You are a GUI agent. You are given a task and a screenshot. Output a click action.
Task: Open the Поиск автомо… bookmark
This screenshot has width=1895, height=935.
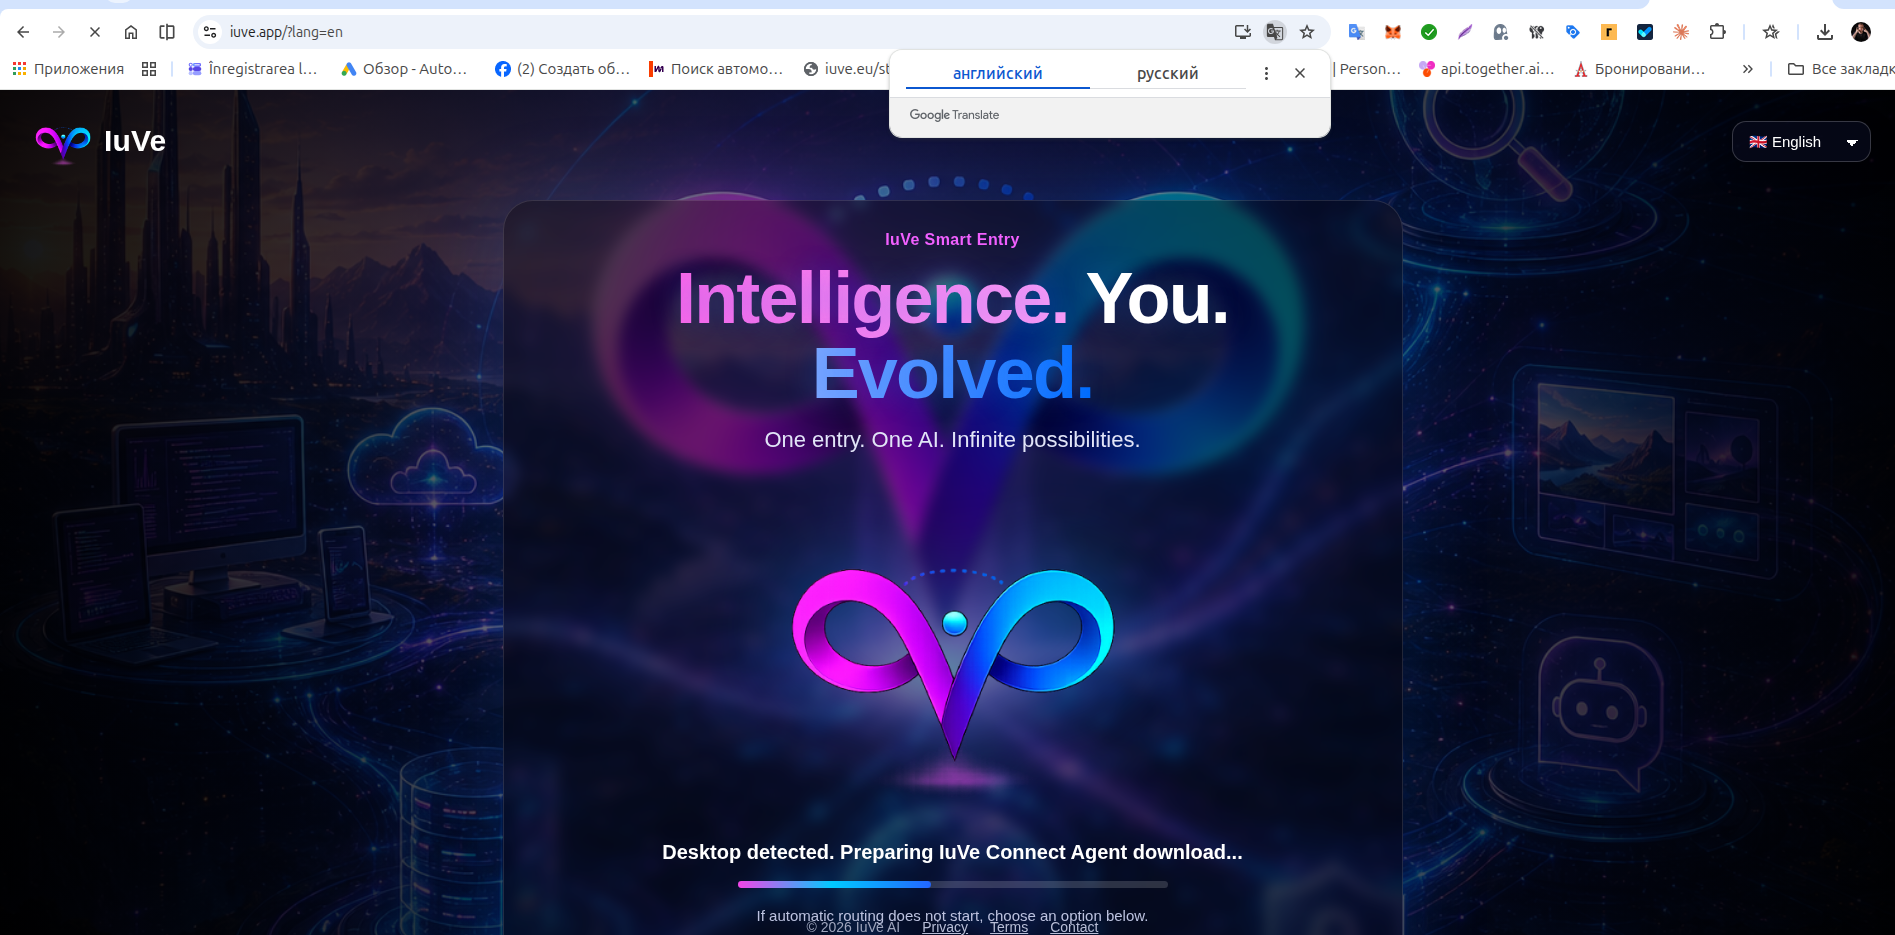click(716, 69)
